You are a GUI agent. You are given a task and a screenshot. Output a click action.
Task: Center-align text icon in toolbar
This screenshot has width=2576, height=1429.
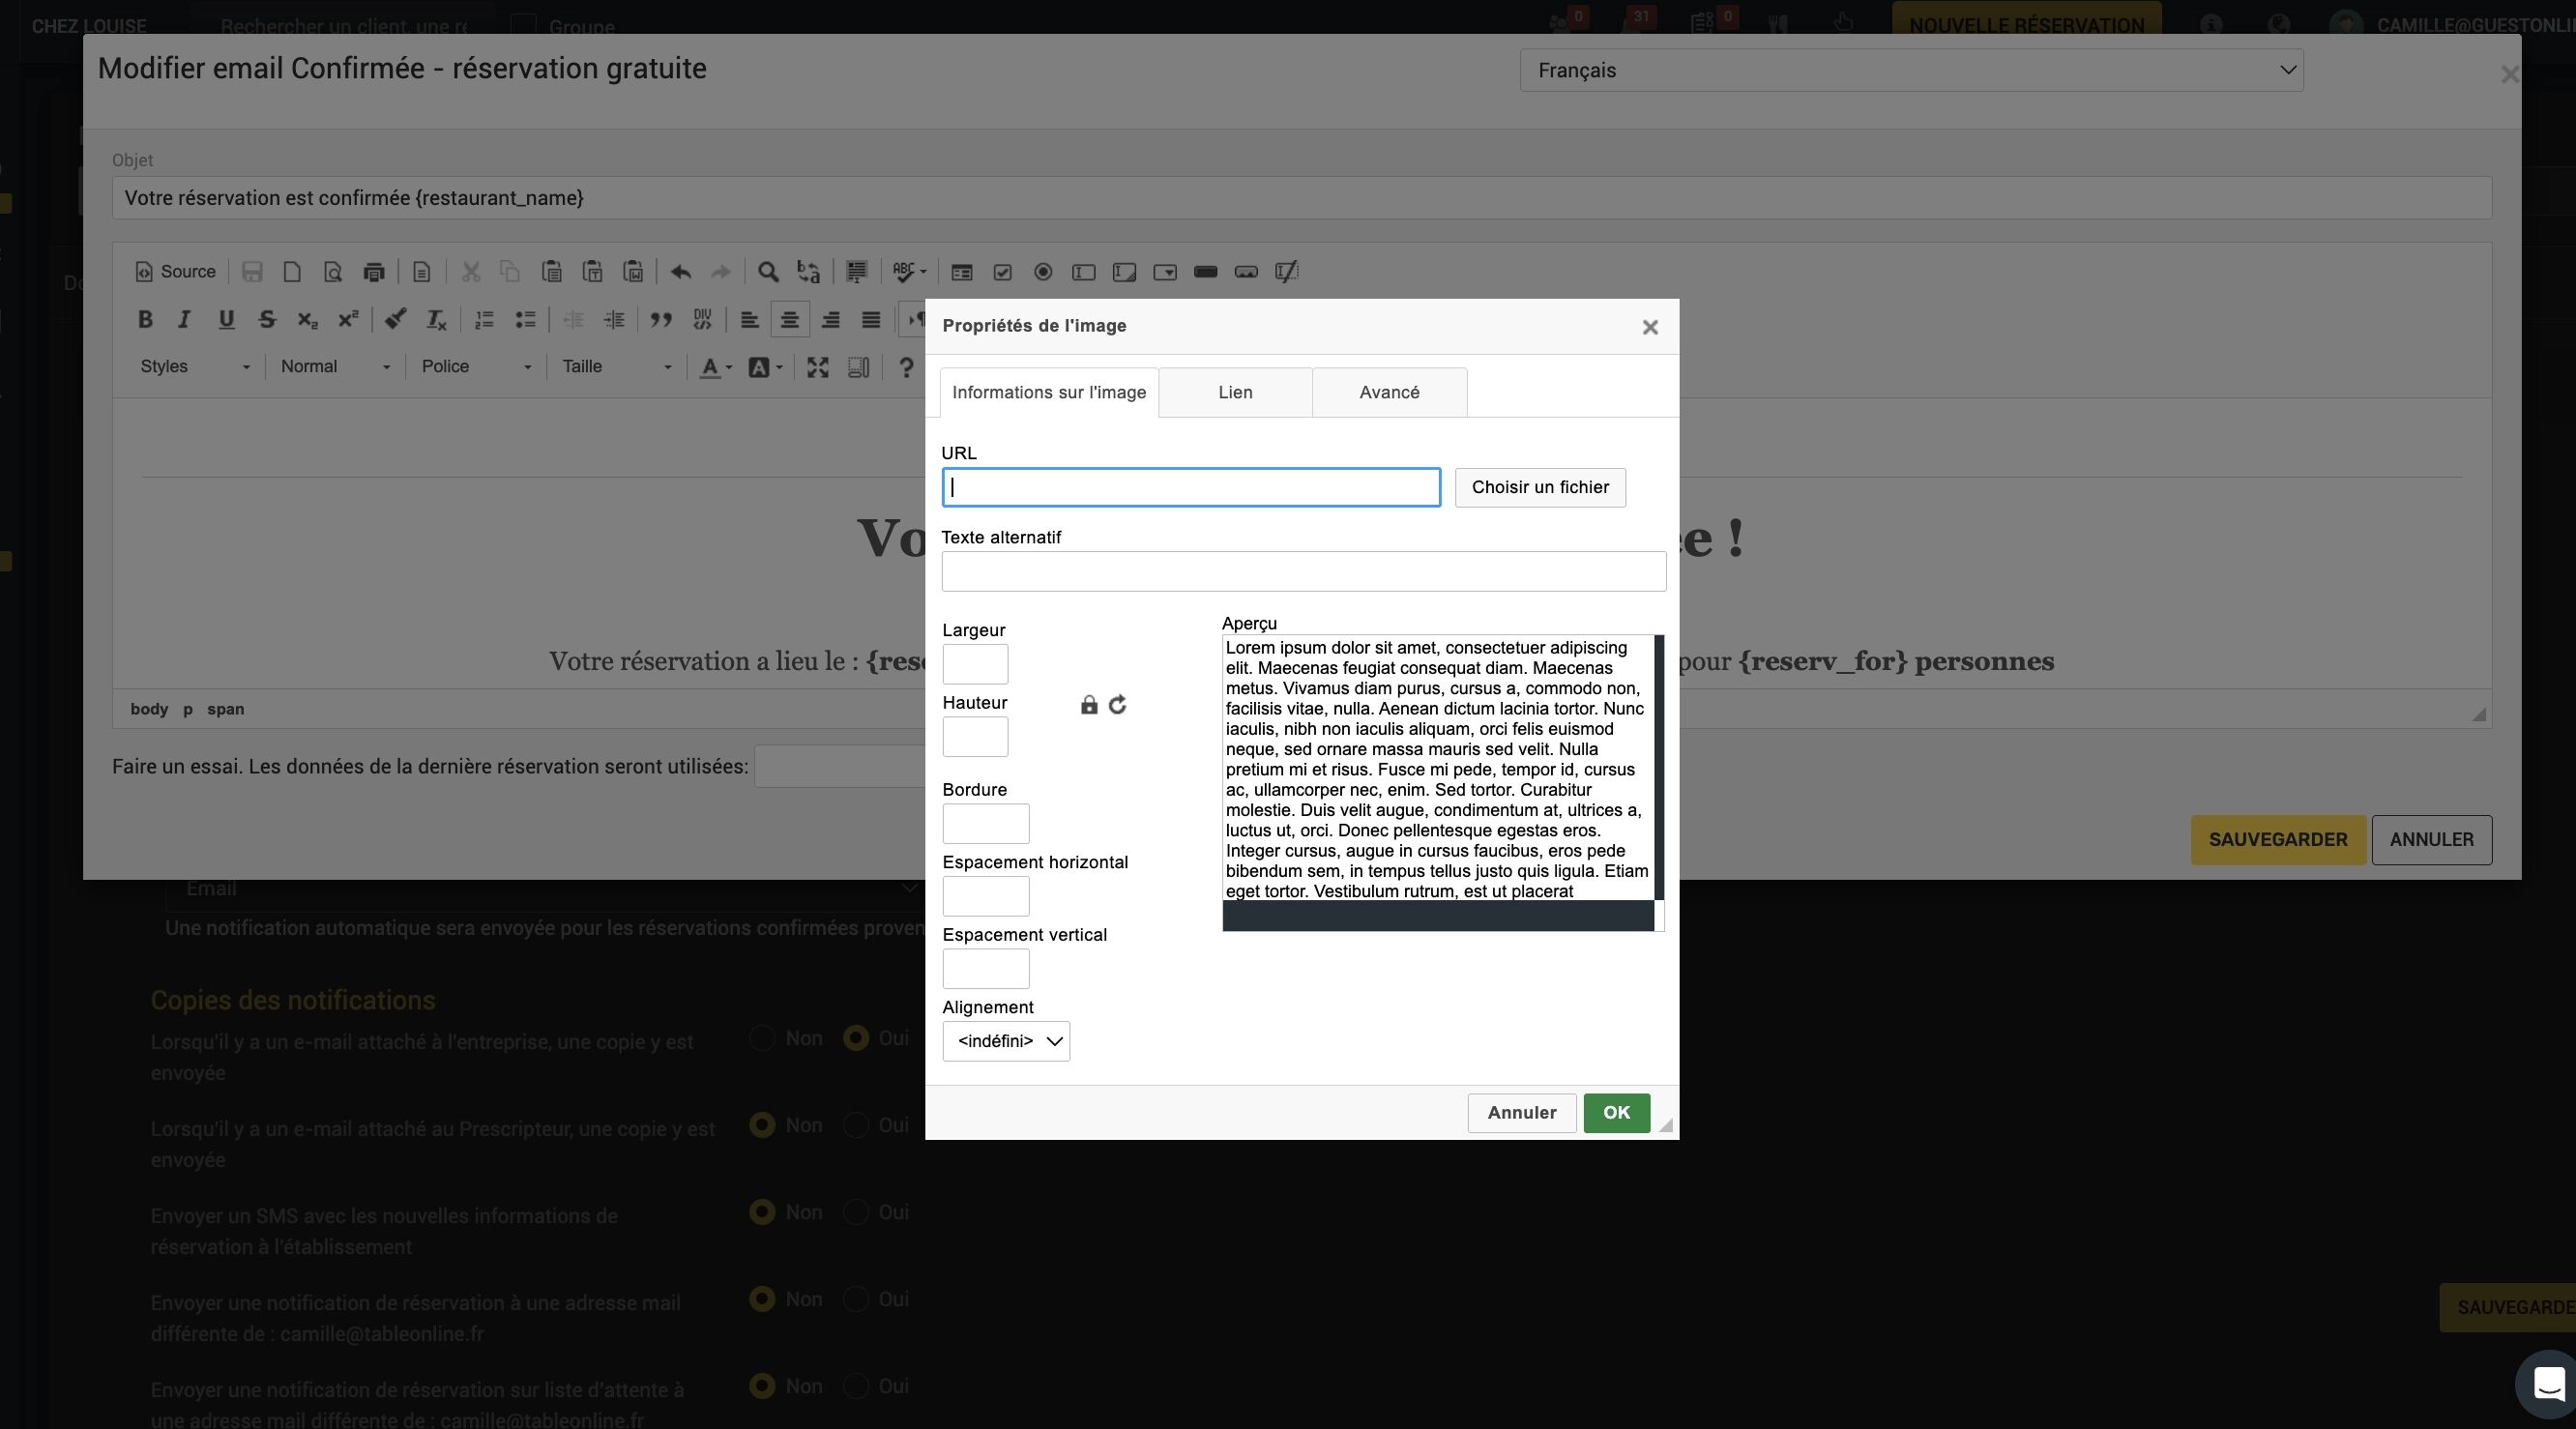click(x=789, y=319)
